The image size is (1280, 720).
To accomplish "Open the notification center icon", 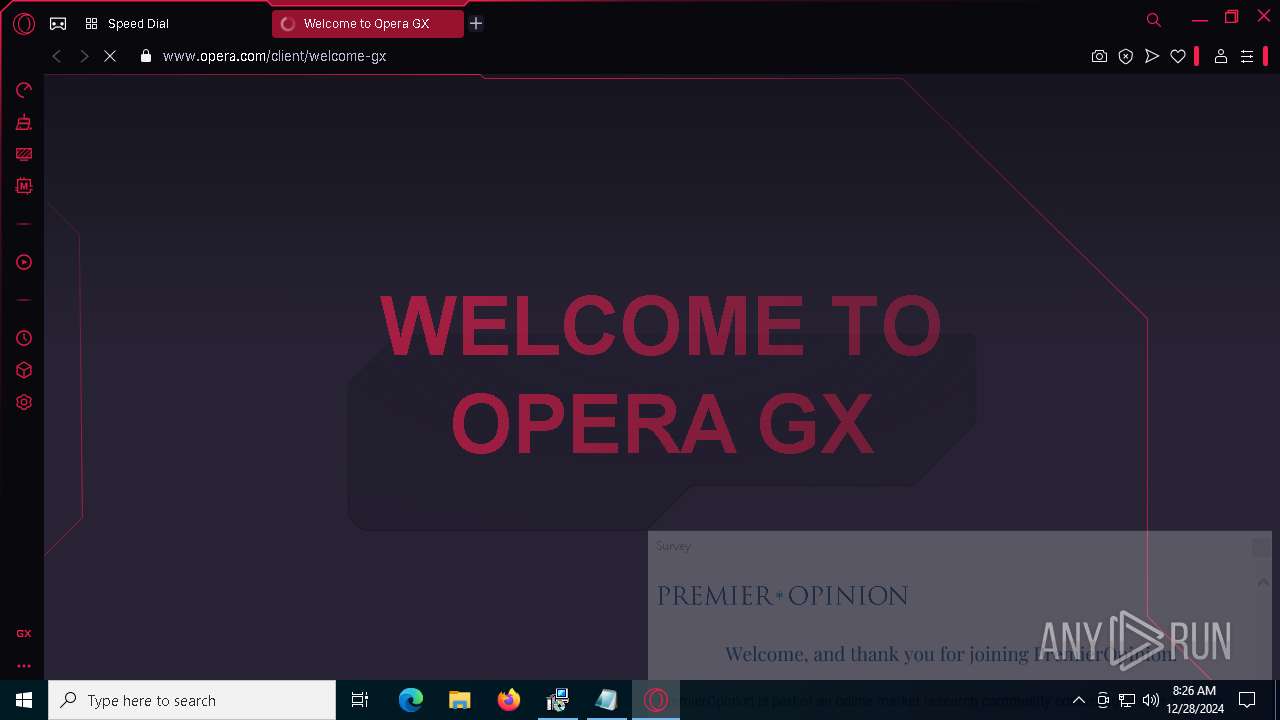I will (x=1247, y=700).
